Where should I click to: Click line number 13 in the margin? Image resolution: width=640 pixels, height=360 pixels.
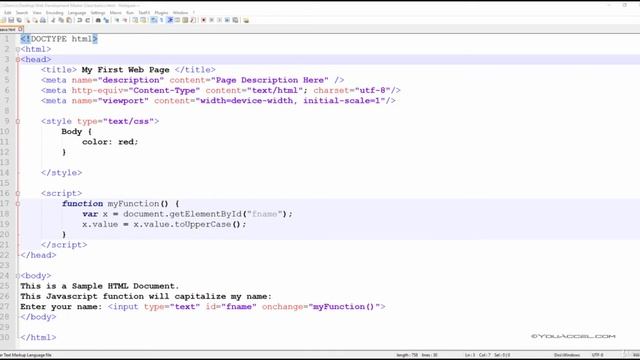pyautogui.click(x=5, y=162)
